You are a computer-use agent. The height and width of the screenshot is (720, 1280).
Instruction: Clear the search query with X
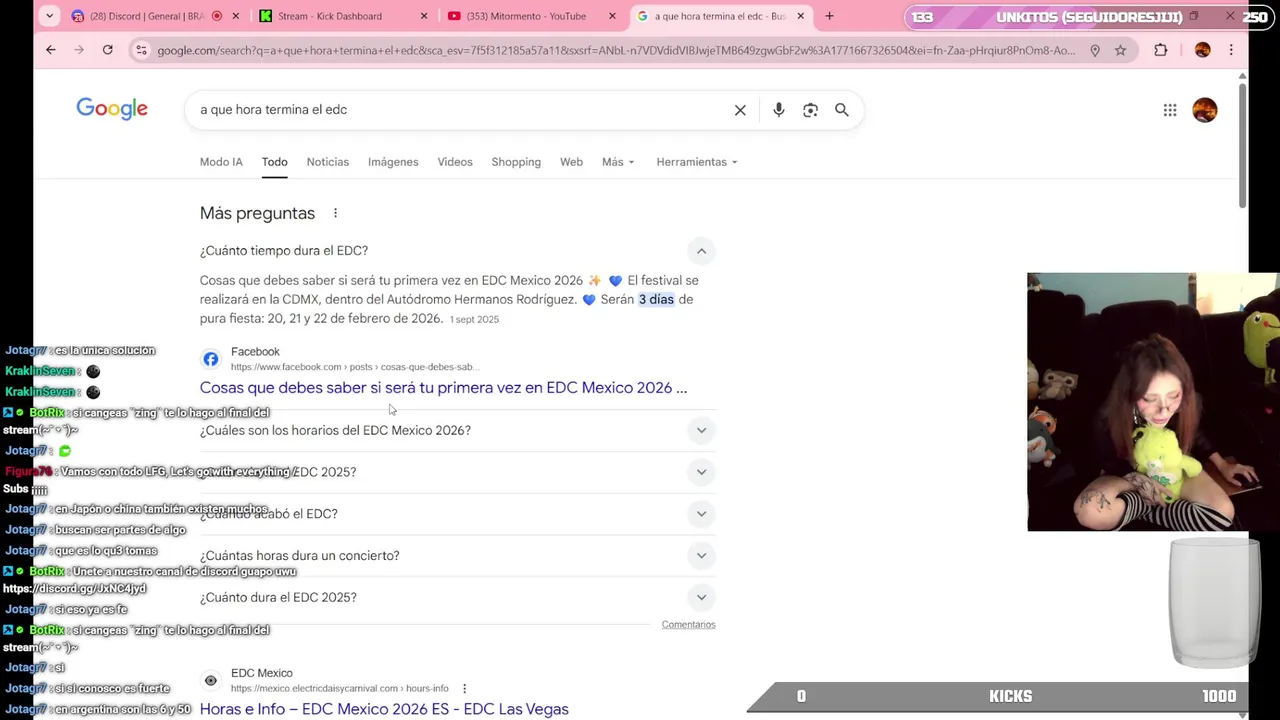[740, 110]
